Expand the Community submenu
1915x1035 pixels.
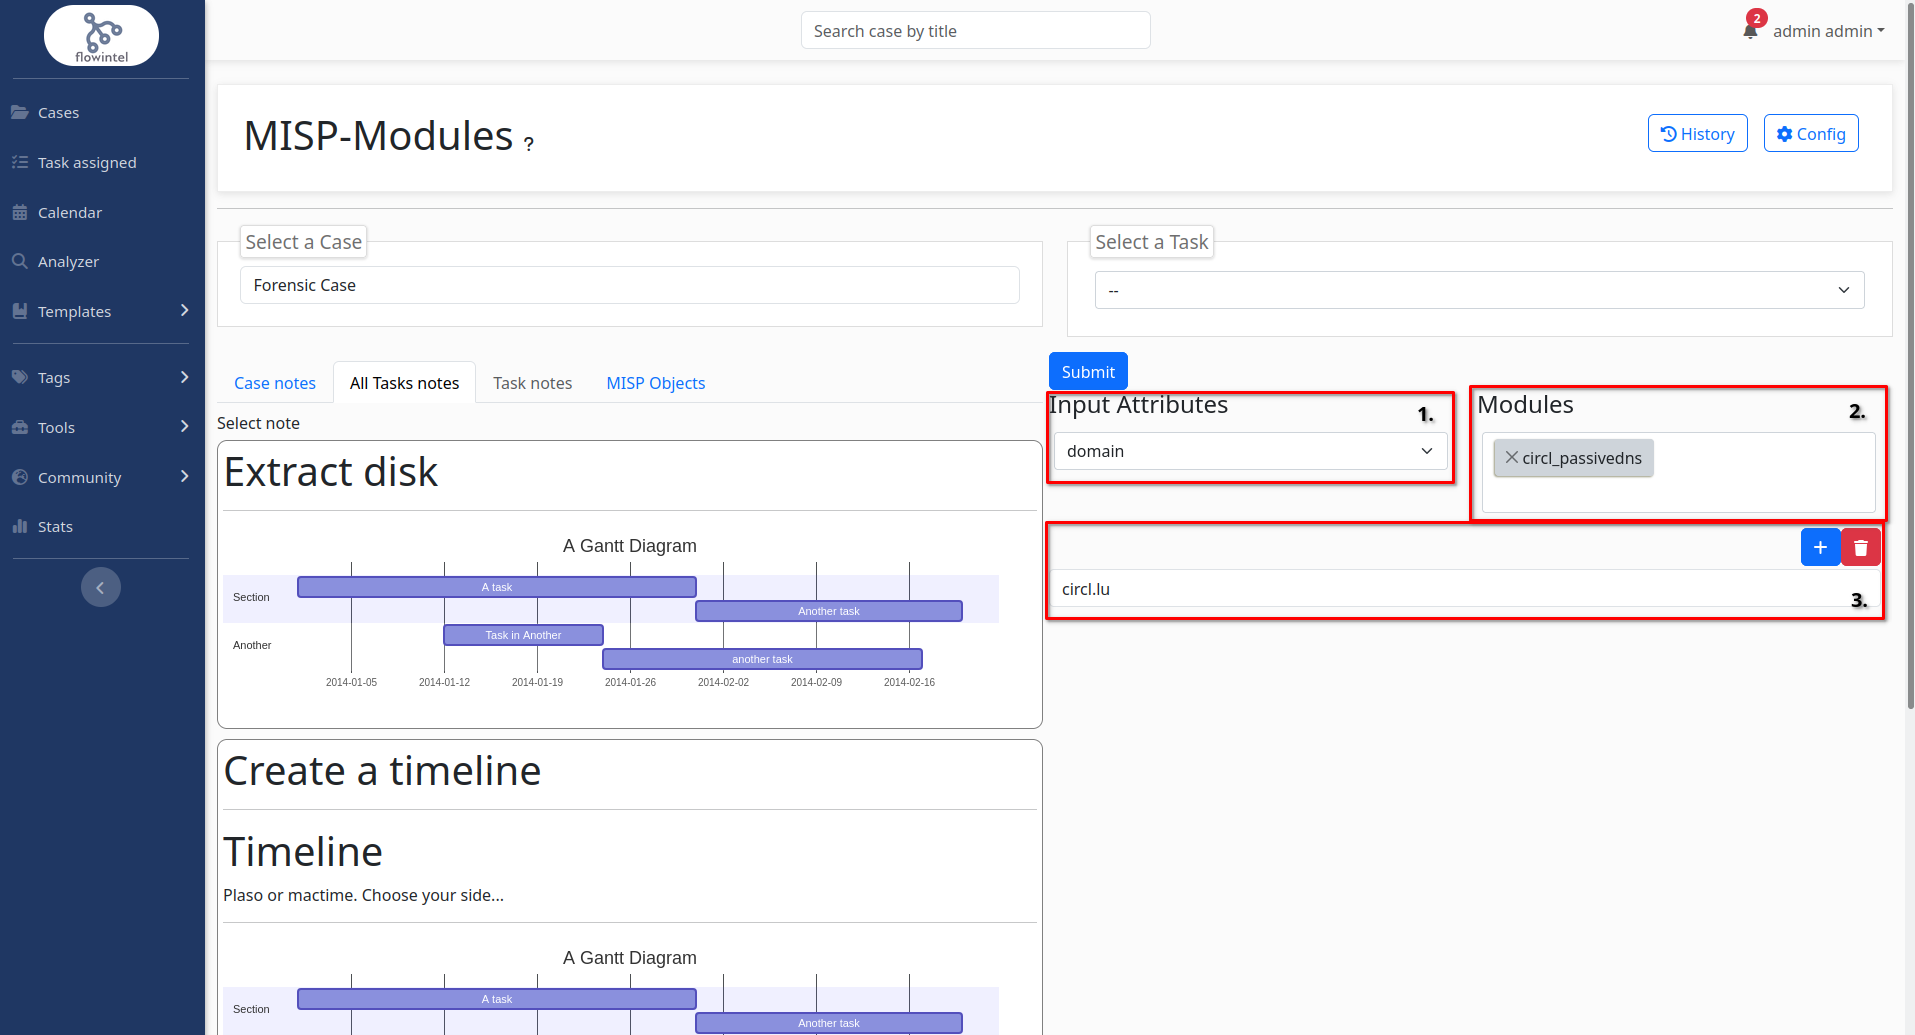coord(184,477)
